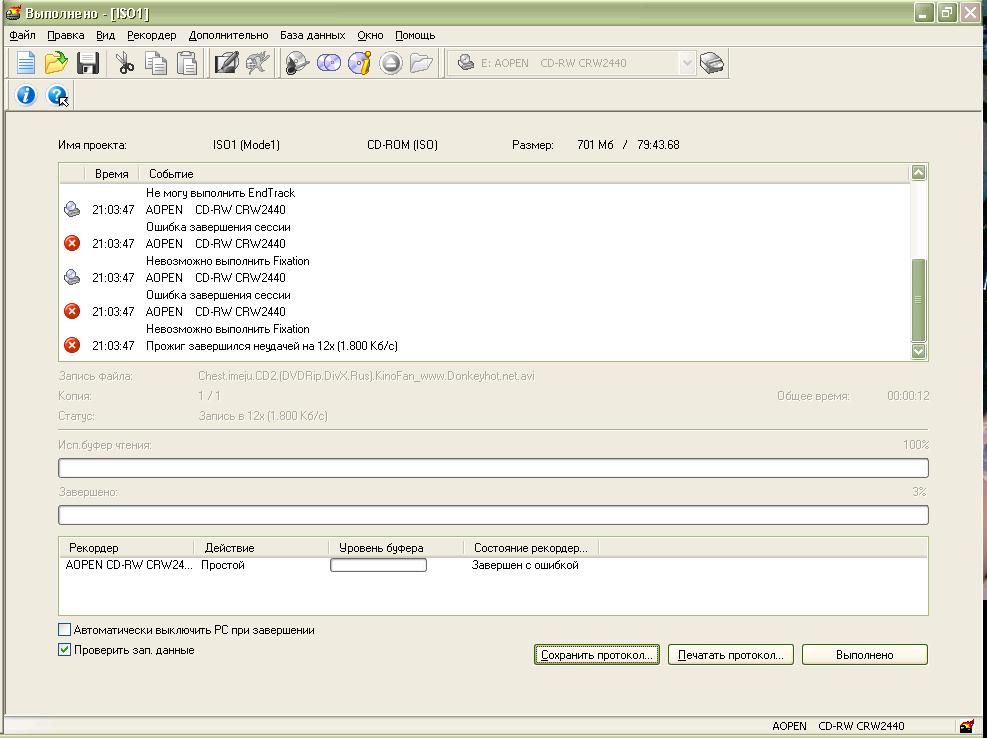This screenshot has height=738, width=987.
Task: Select the 'Не могу выполнить EndTrack' log line
Action: pyautogui.click(x=220, y=193)
